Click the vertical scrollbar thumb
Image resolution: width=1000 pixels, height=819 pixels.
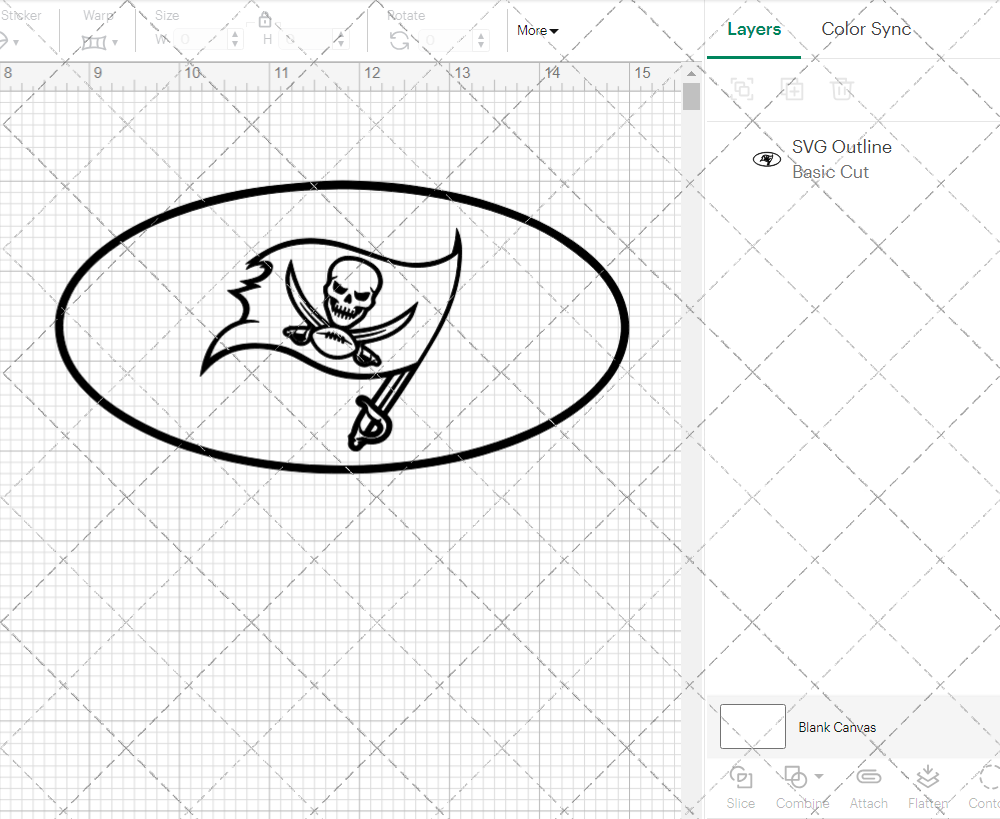[x=691, y=97]
